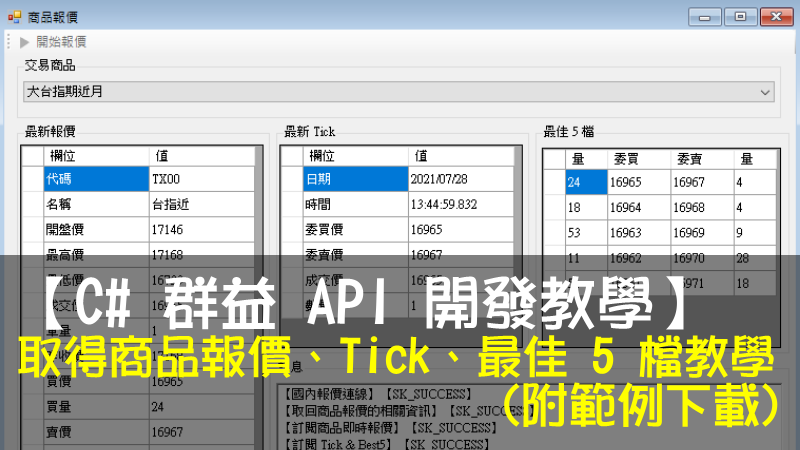Click the 最新報價 grid vertical scrollbar

[x=258, y=298]
